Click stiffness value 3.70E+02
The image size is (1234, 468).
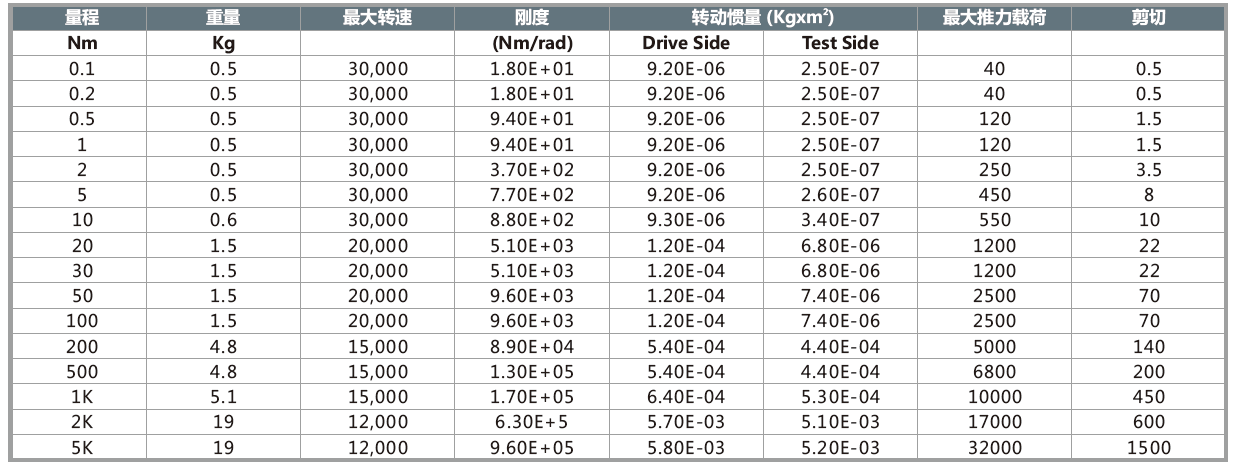531,170
